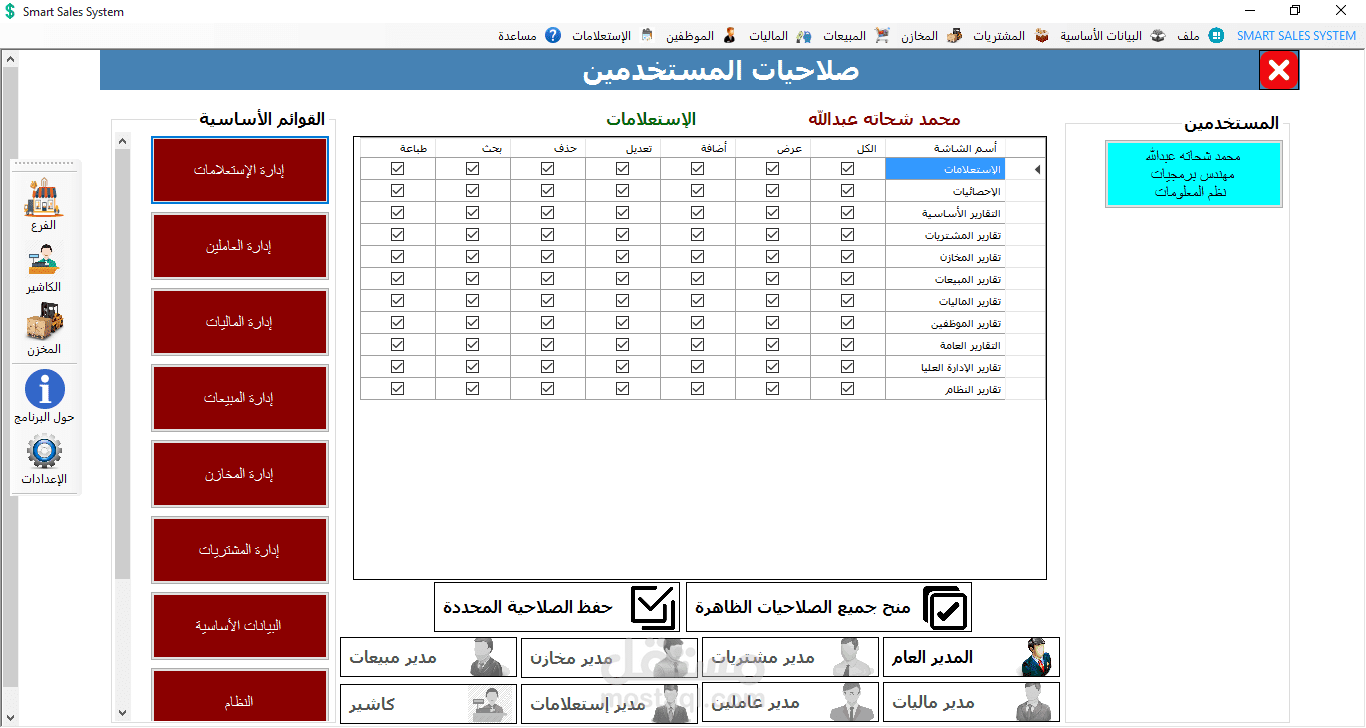Viewport: 1366px width, 728px height.
Task: Apply مدير عاملين staff manager role
Action: coord(790,702)
